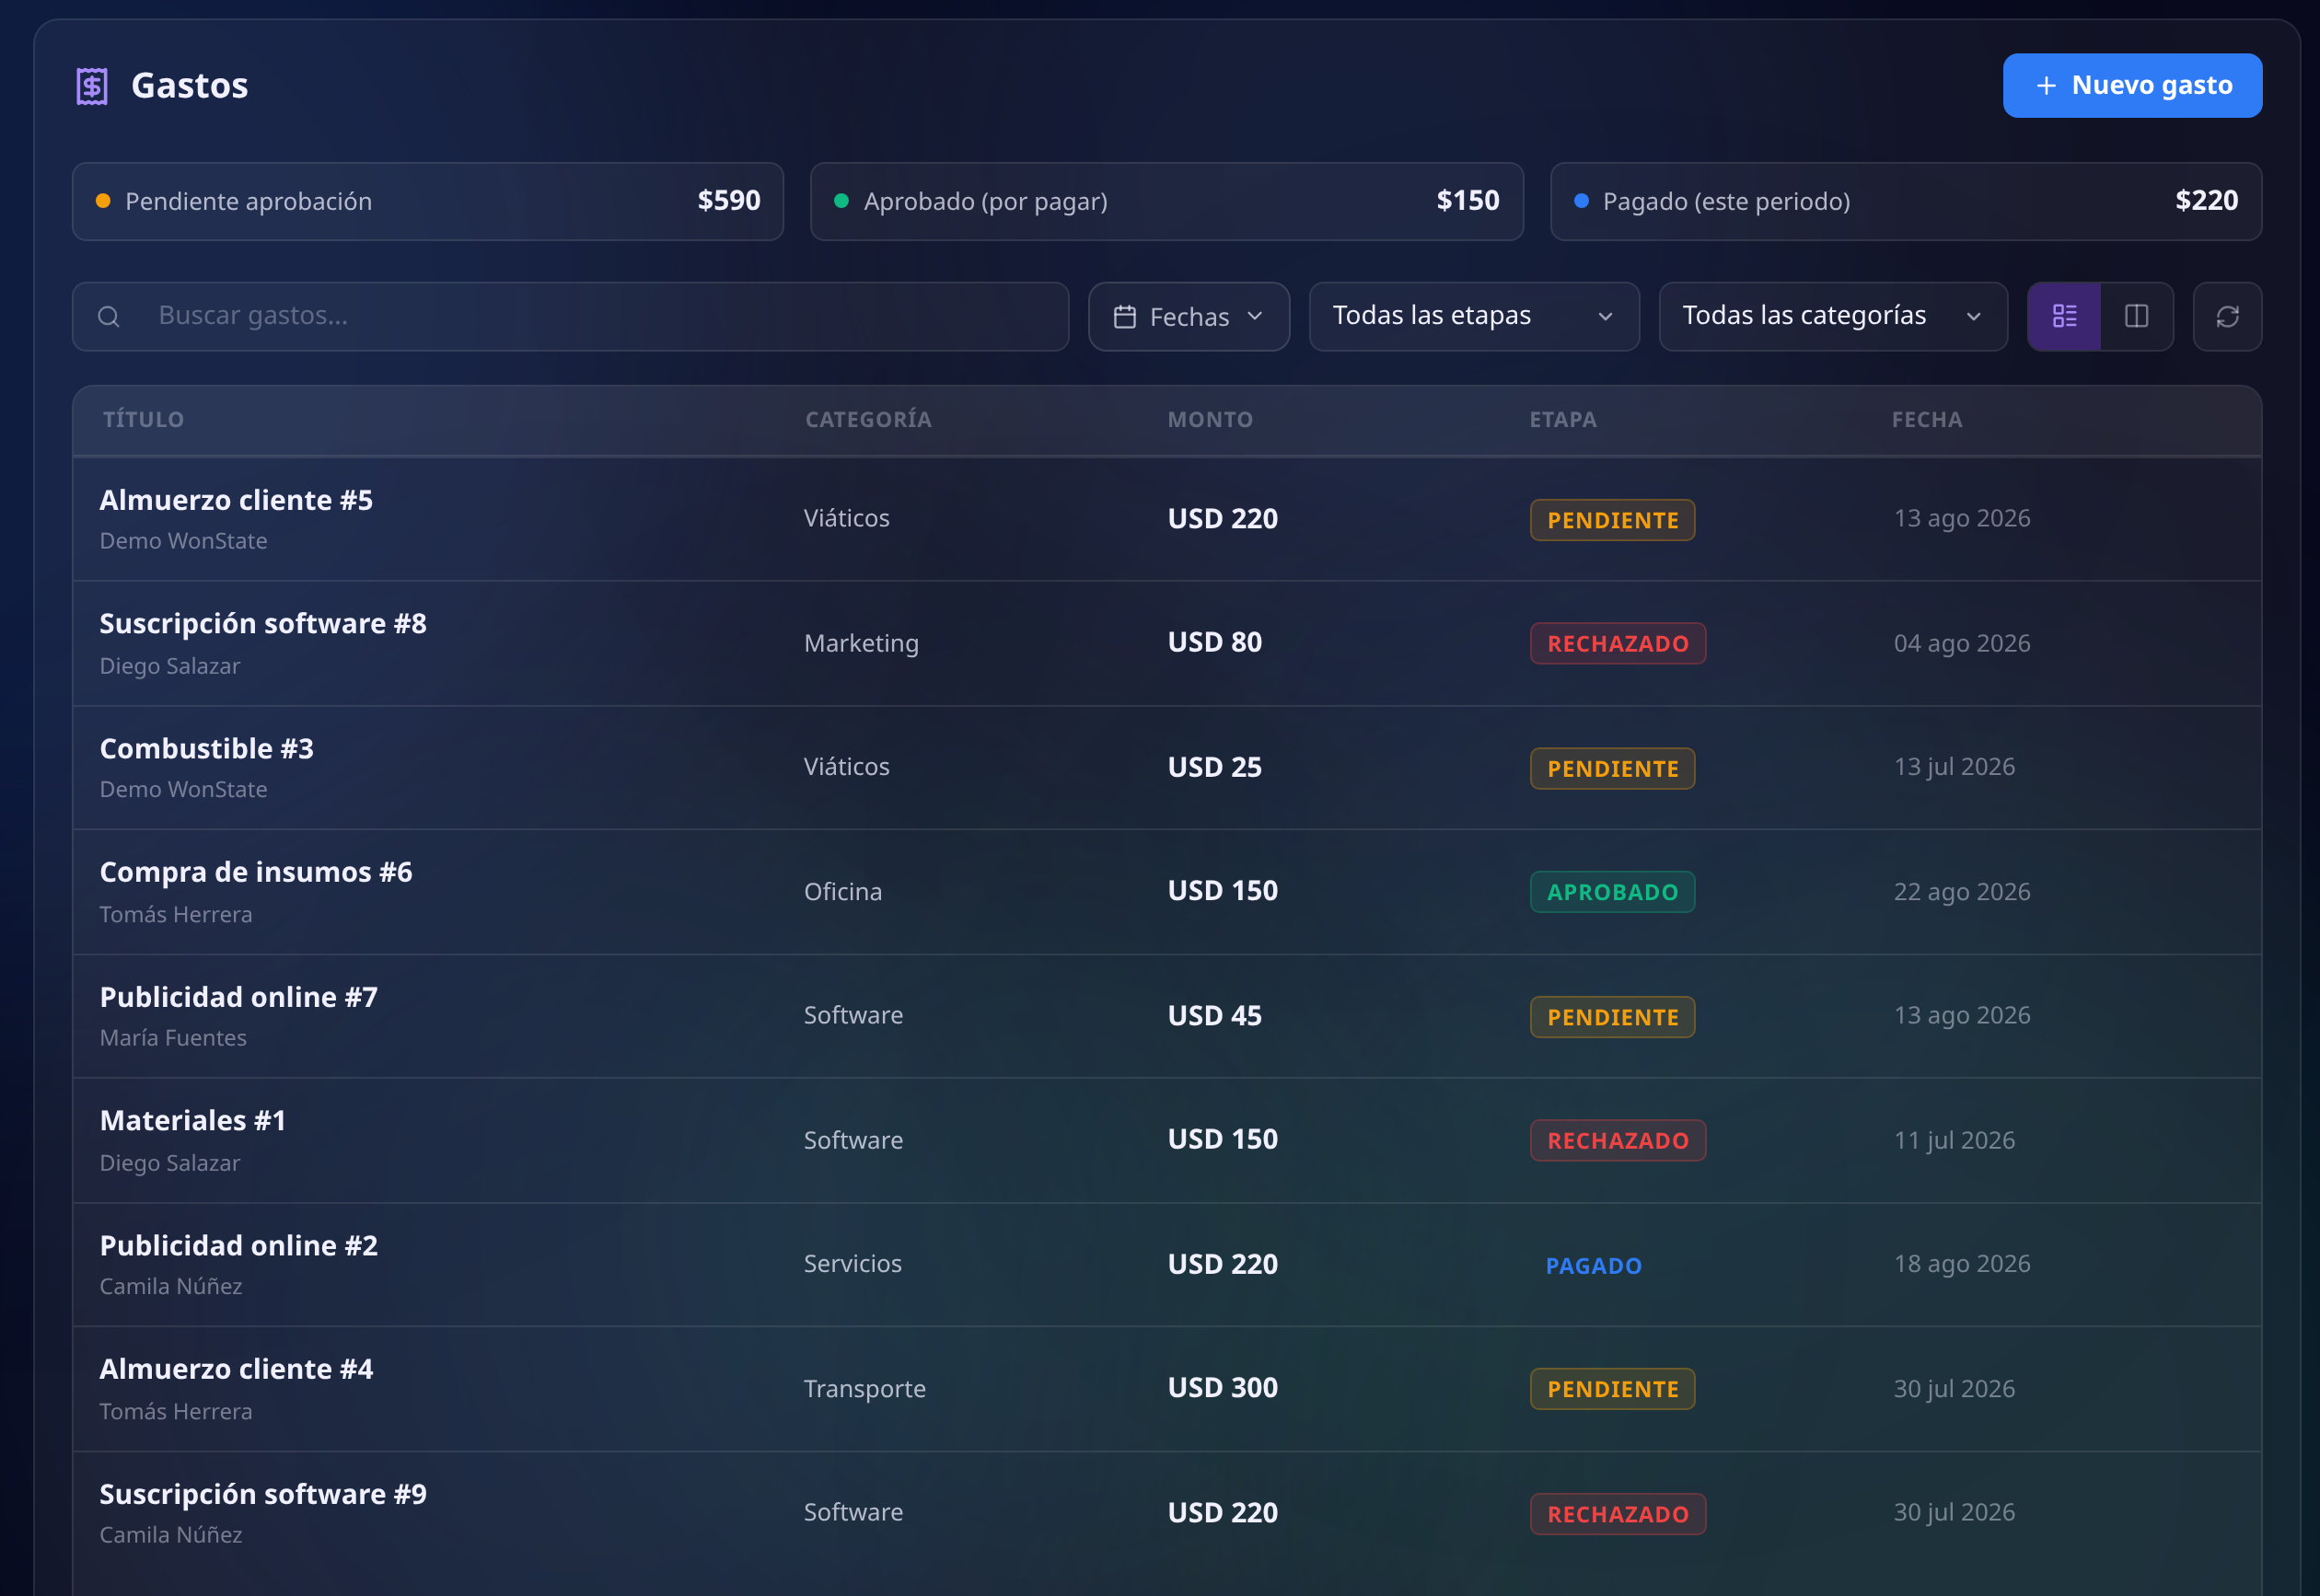Click Transporte category cell

(x=864, y=1389)
